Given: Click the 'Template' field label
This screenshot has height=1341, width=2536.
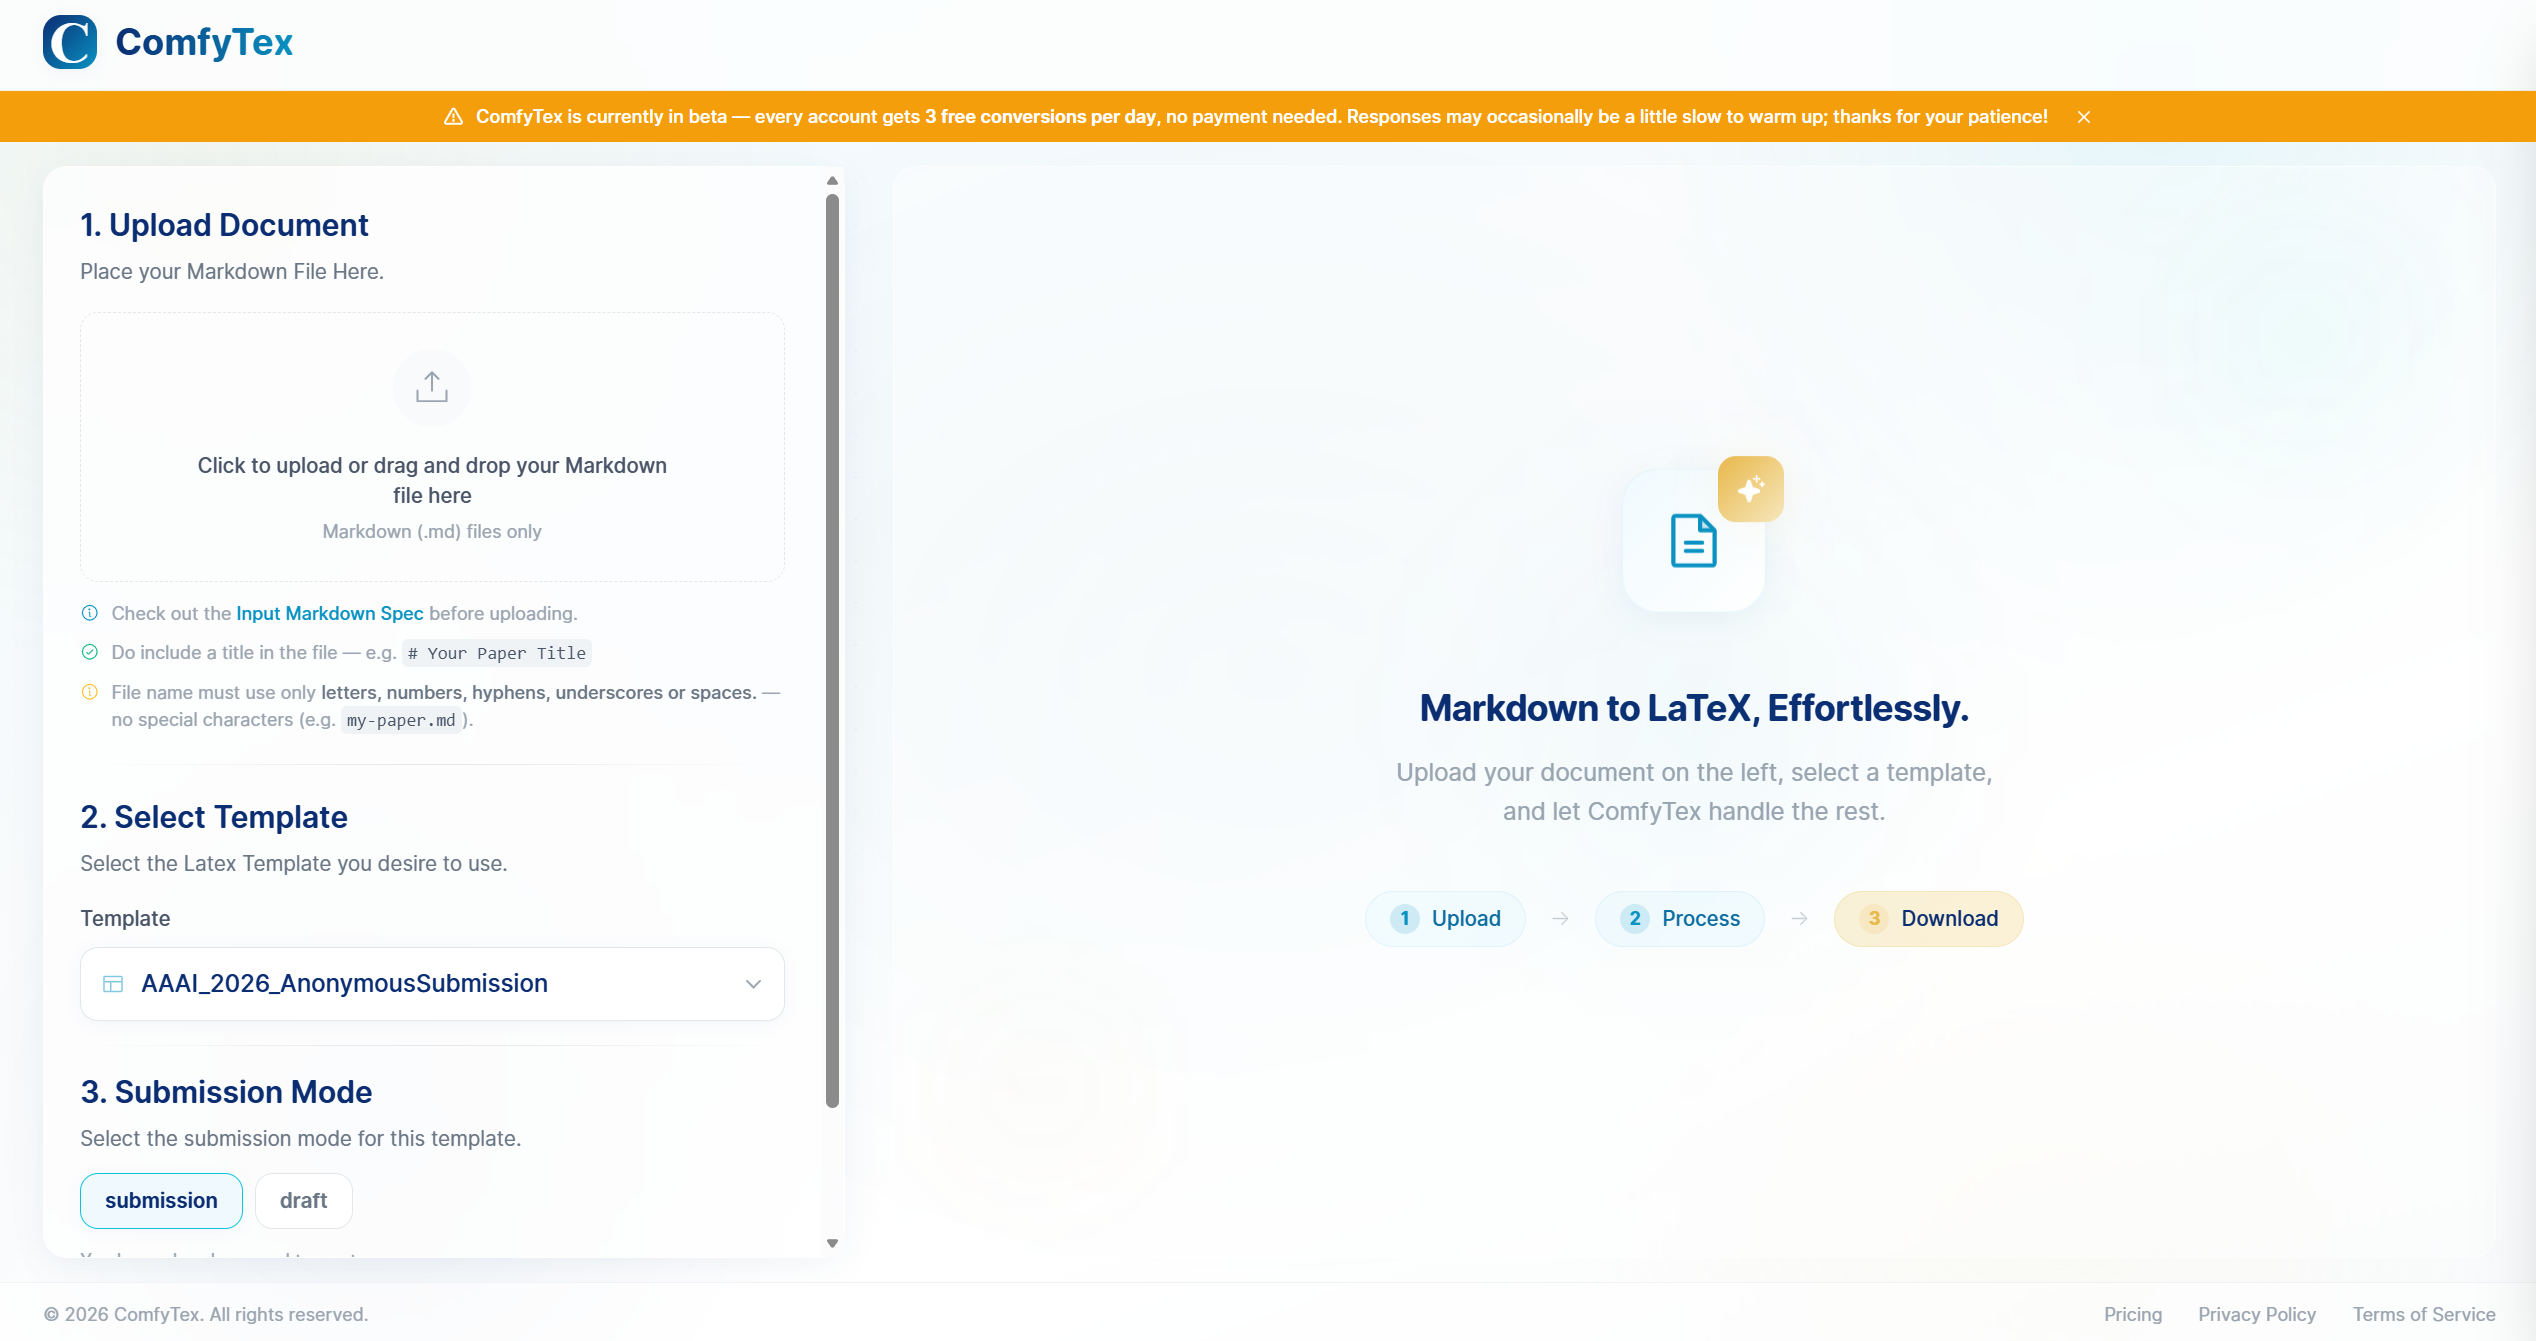Looking at the screenshot, I should pos(125,919).
